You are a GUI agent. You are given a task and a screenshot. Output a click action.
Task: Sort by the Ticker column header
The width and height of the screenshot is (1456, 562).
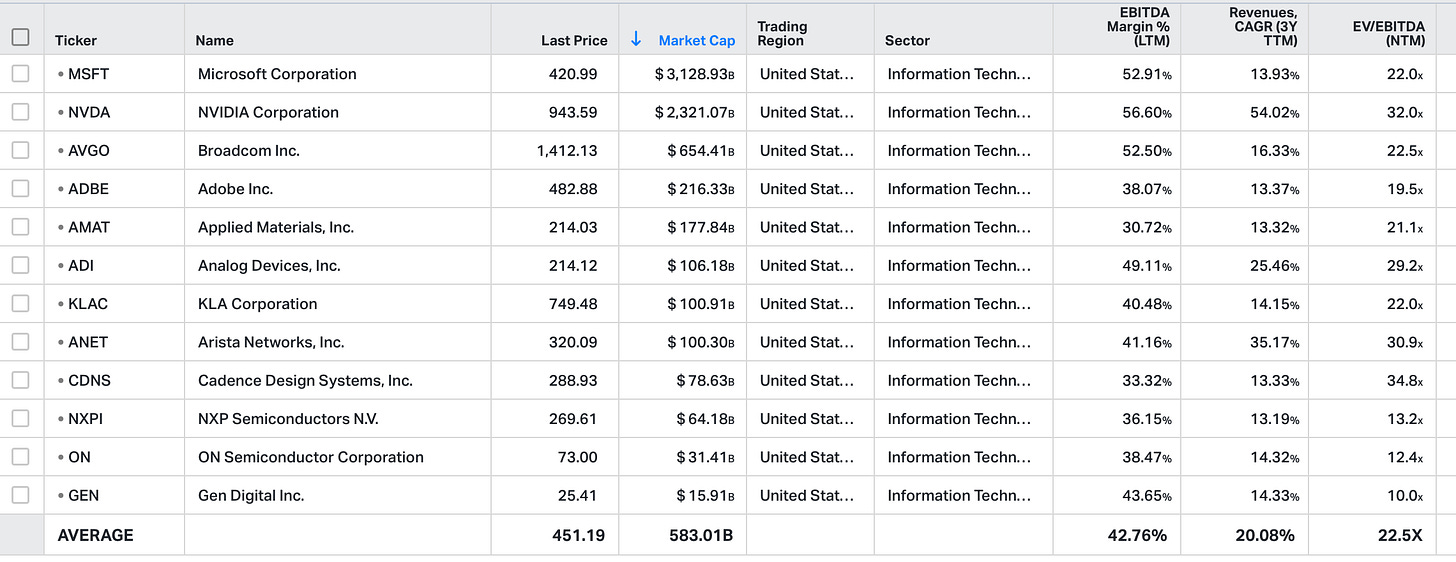pyautogui.click(x=76, y=40)
